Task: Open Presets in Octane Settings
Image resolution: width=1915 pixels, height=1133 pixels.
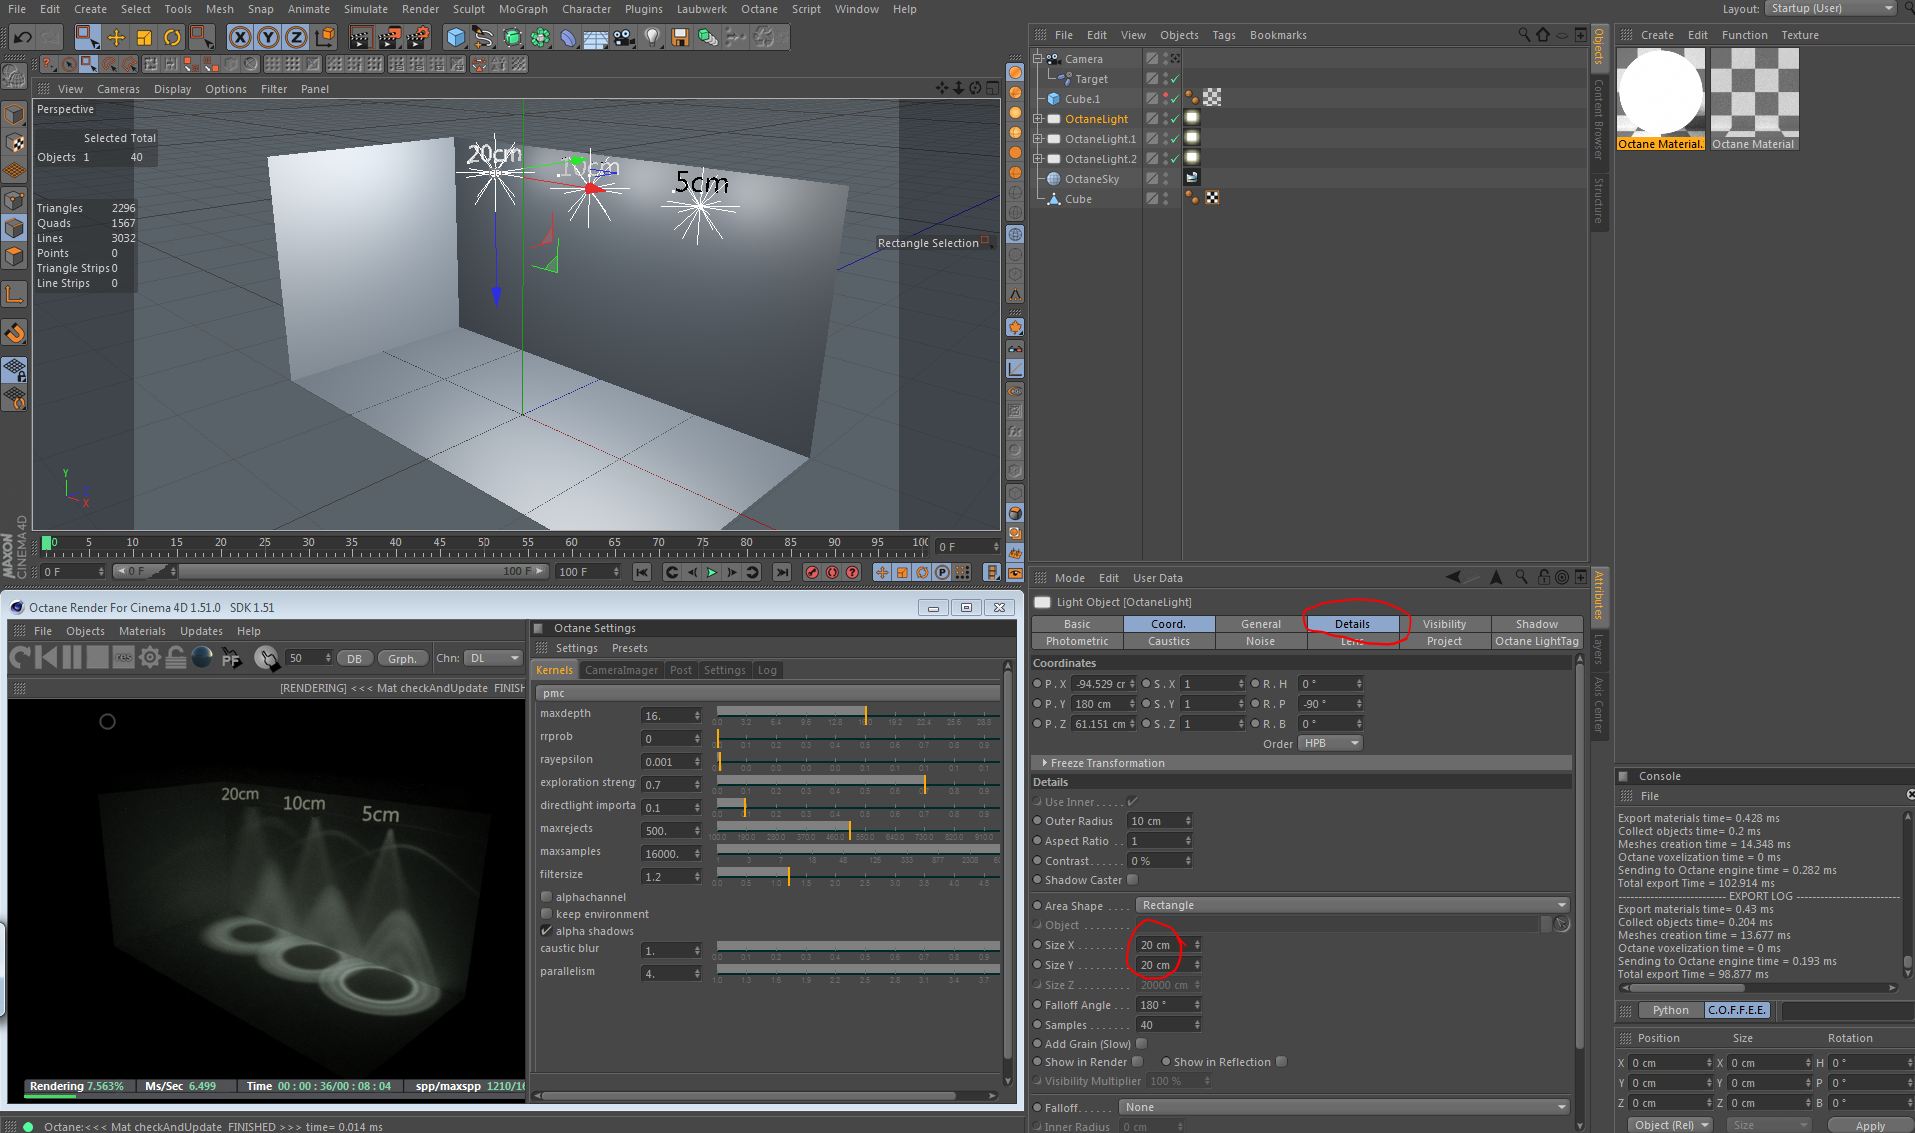Action: click(x=630, y=648)
